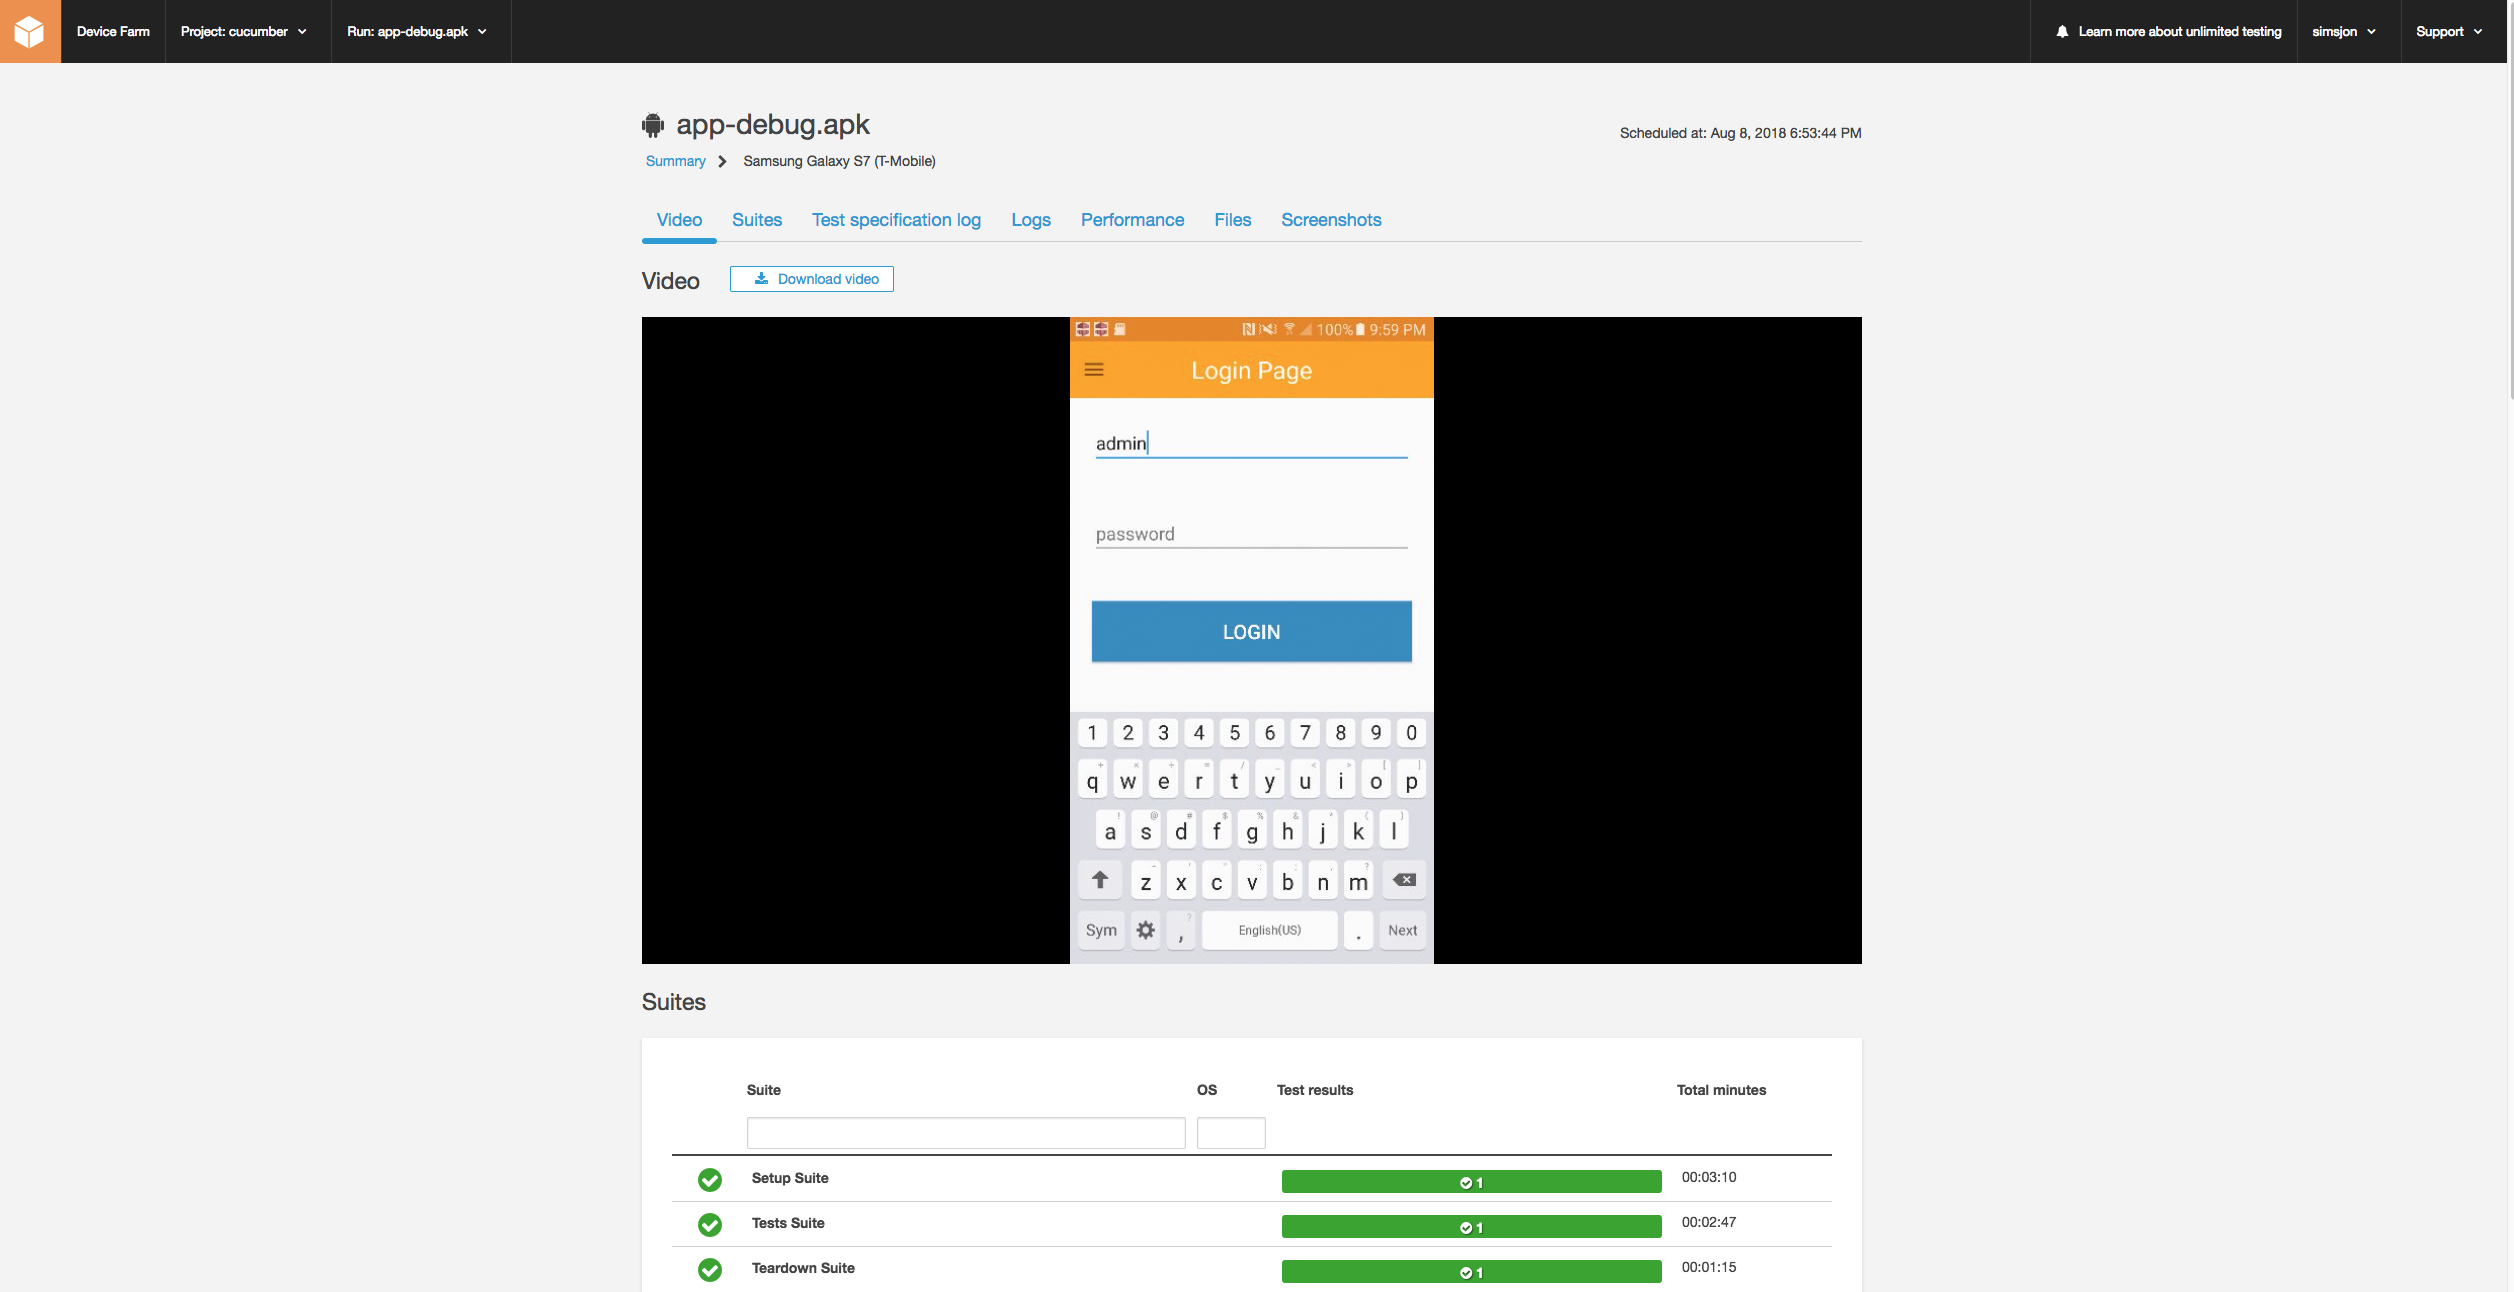Open the simsjon account menu
The width and height of the screenshot is (2514, 1292).
(2343, 32)
